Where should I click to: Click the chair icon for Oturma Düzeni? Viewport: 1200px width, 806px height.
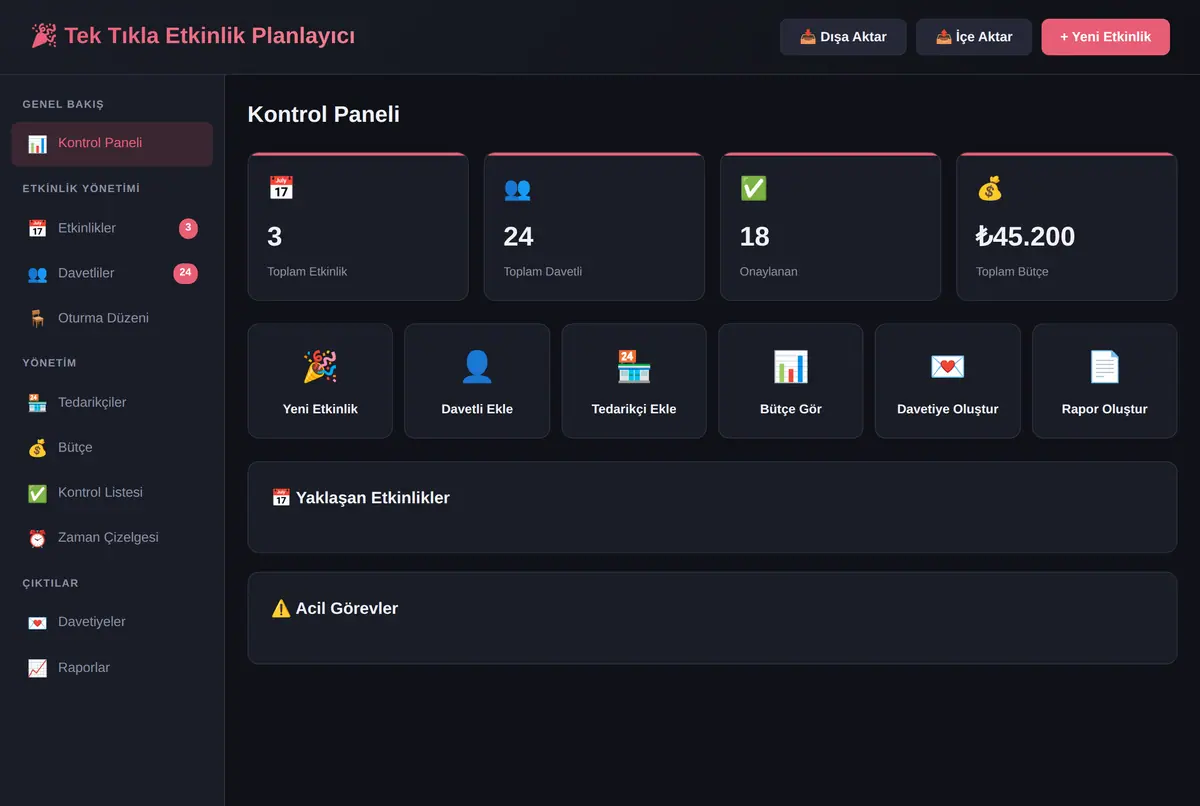coord(37,319)
